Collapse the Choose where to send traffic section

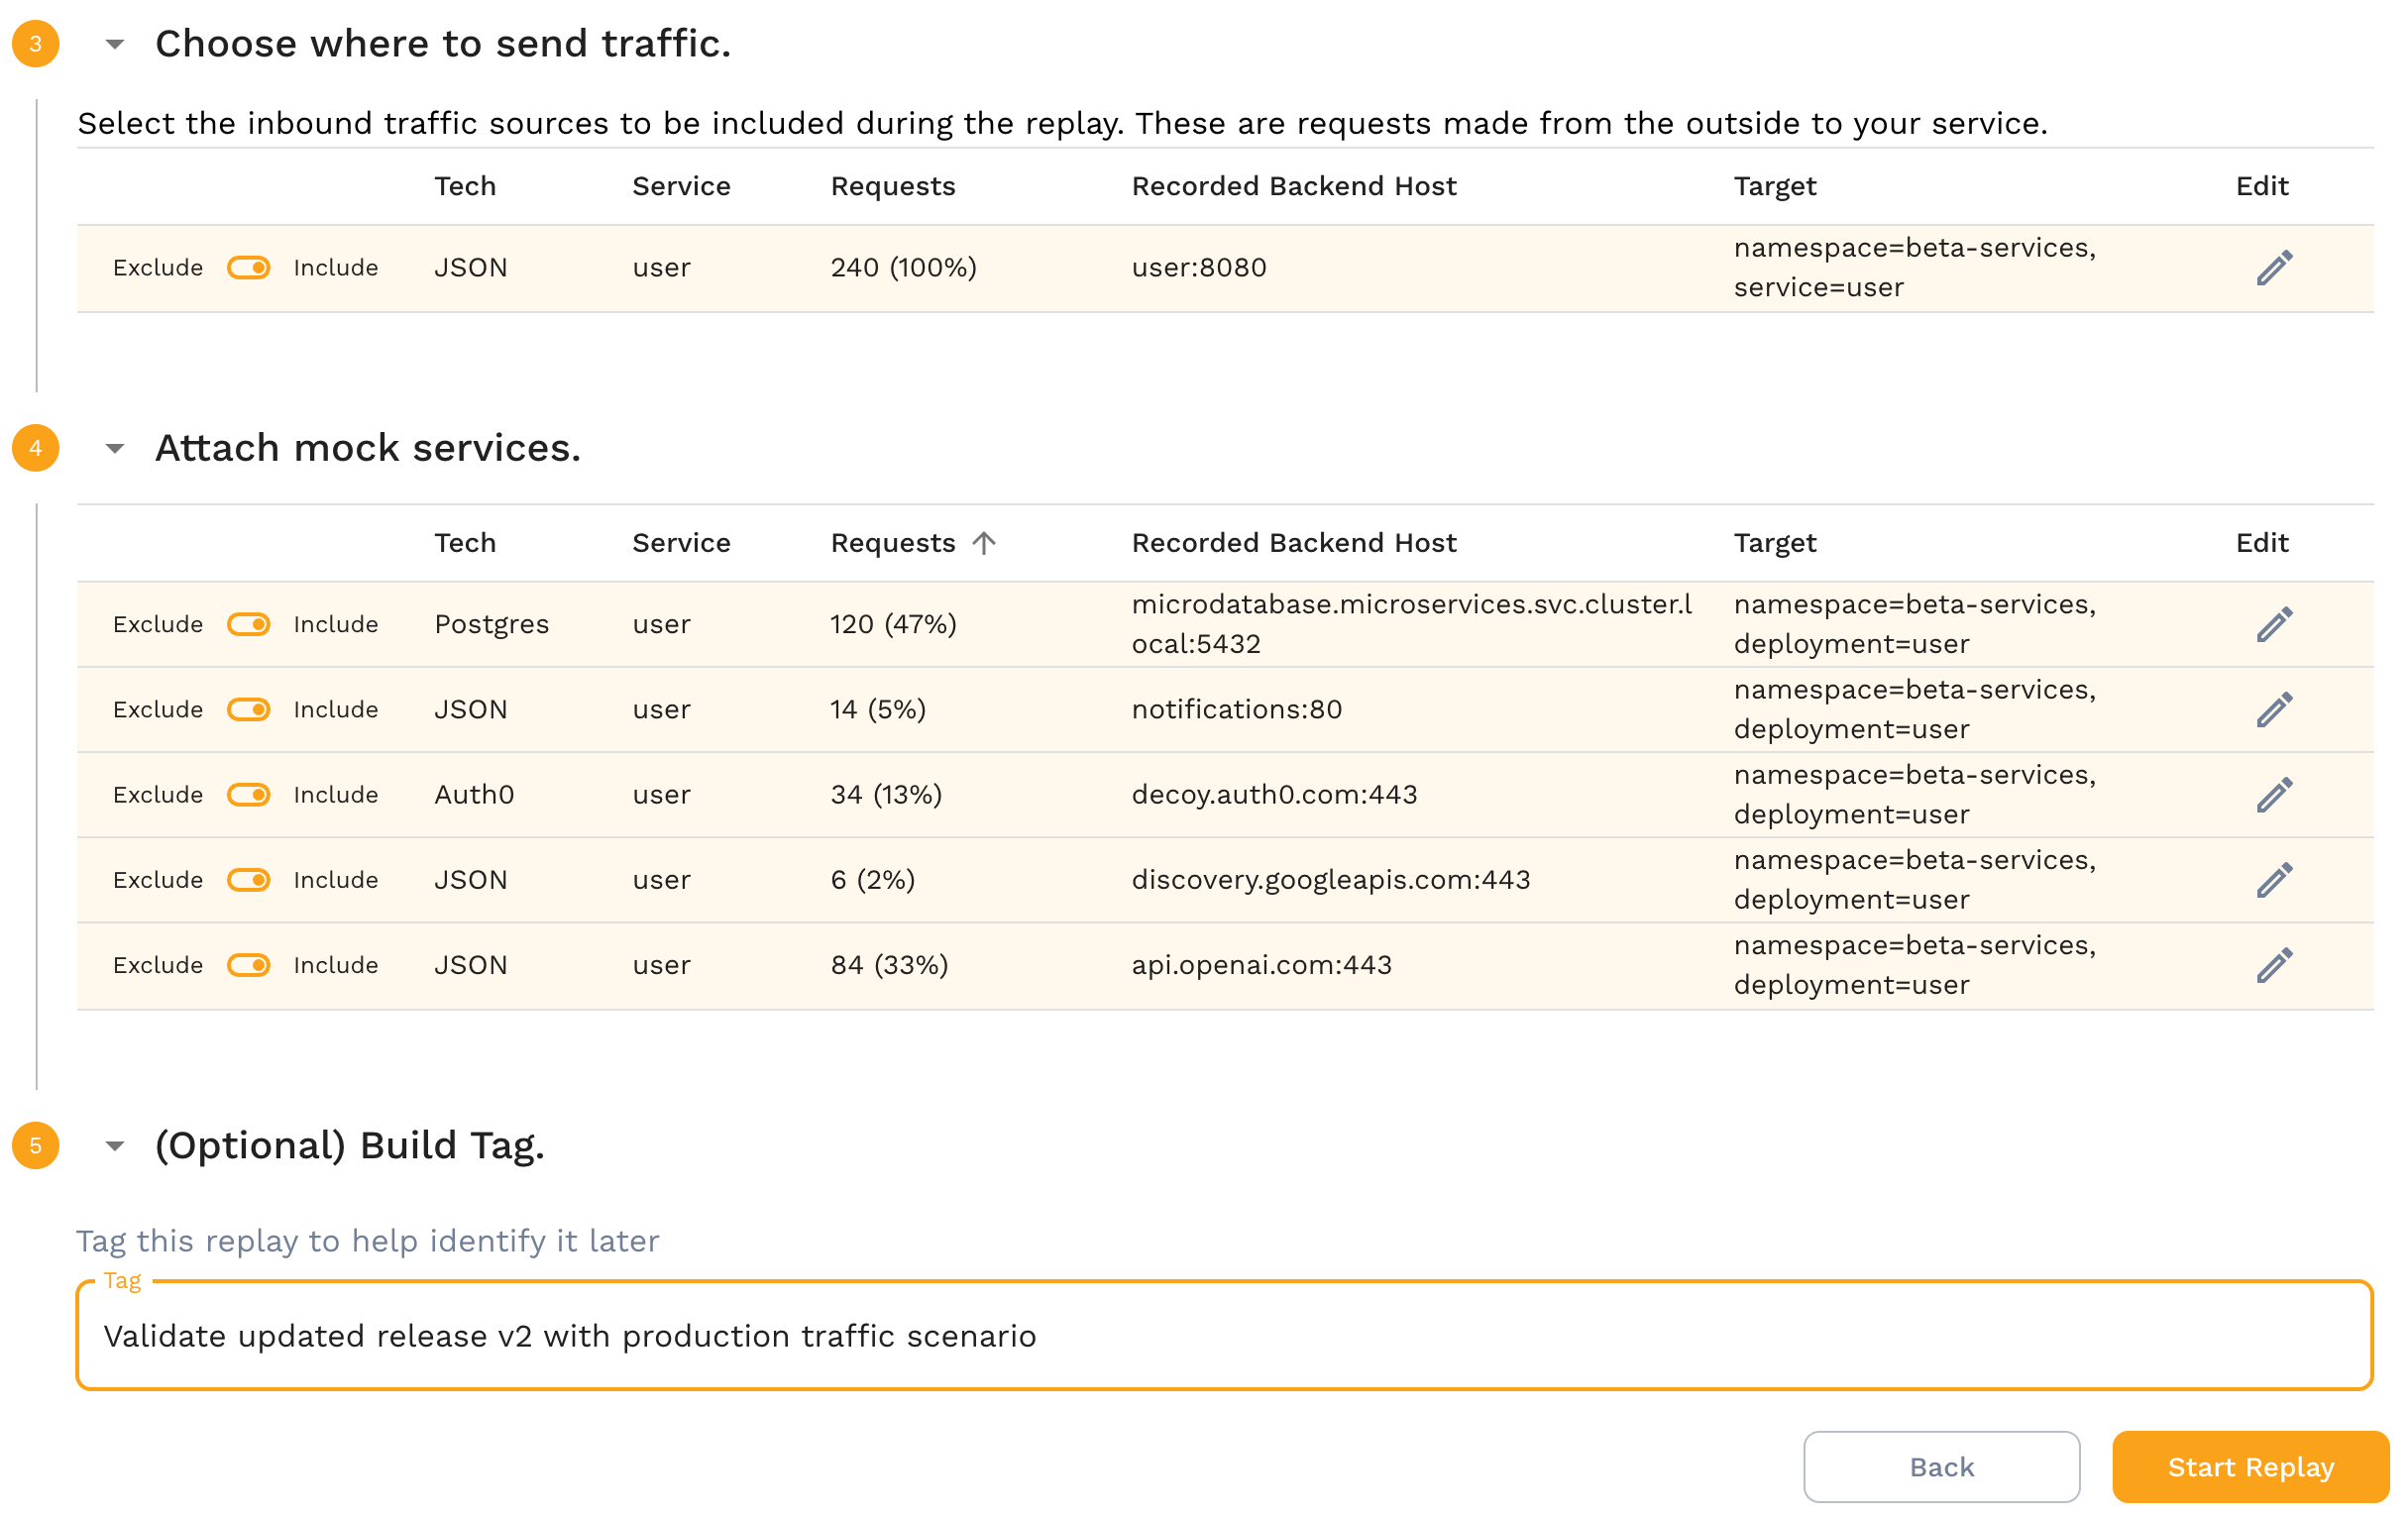point(115,44)
